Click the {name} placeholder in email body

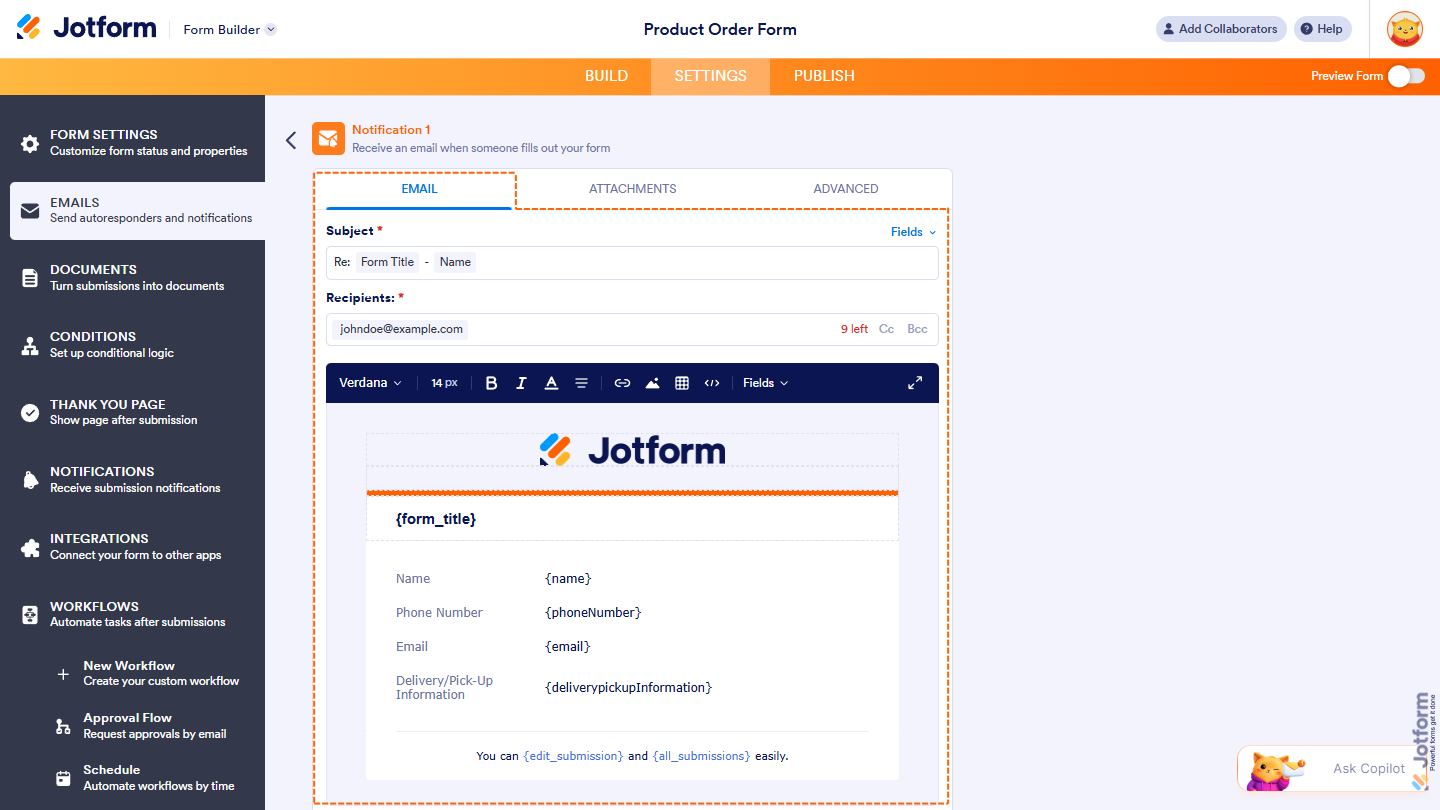(568, 579)
